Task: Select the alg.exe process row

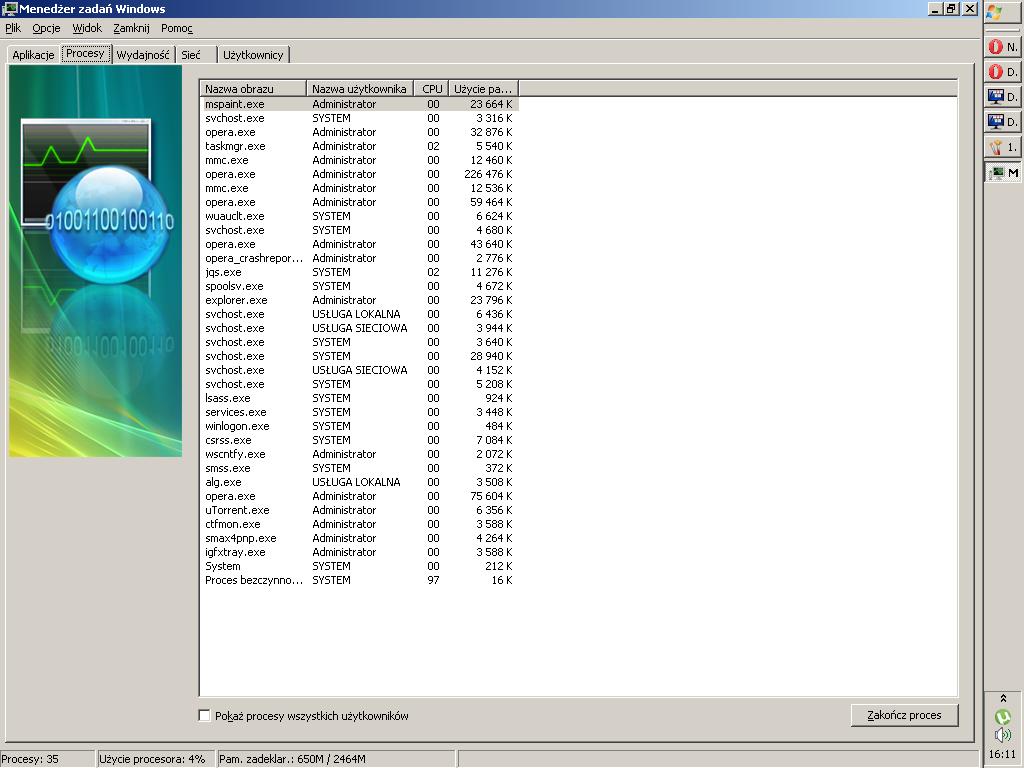Action: tap(359, 482)
